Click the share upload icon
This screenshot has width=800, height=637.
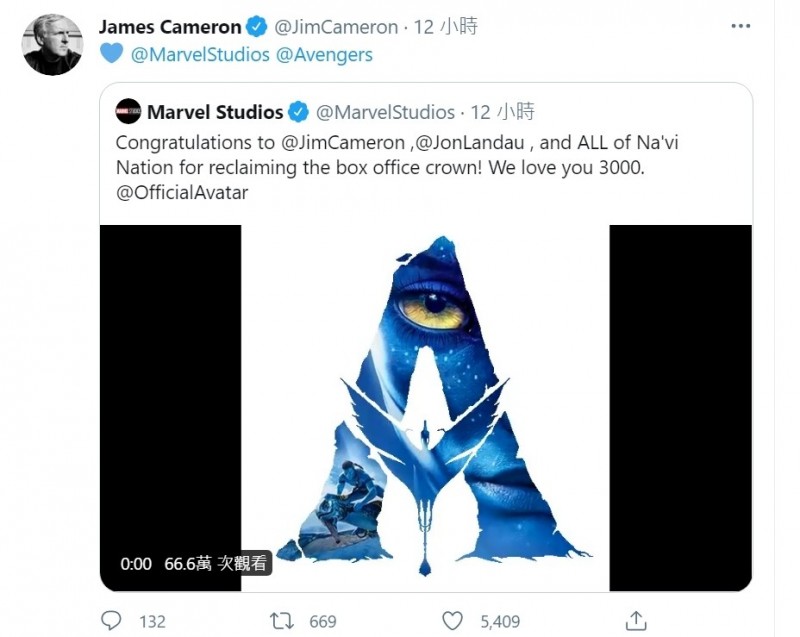tap(635, 621)
